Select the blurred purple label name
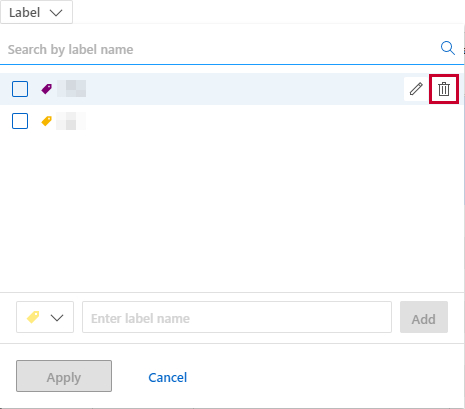 click(71, 89)
